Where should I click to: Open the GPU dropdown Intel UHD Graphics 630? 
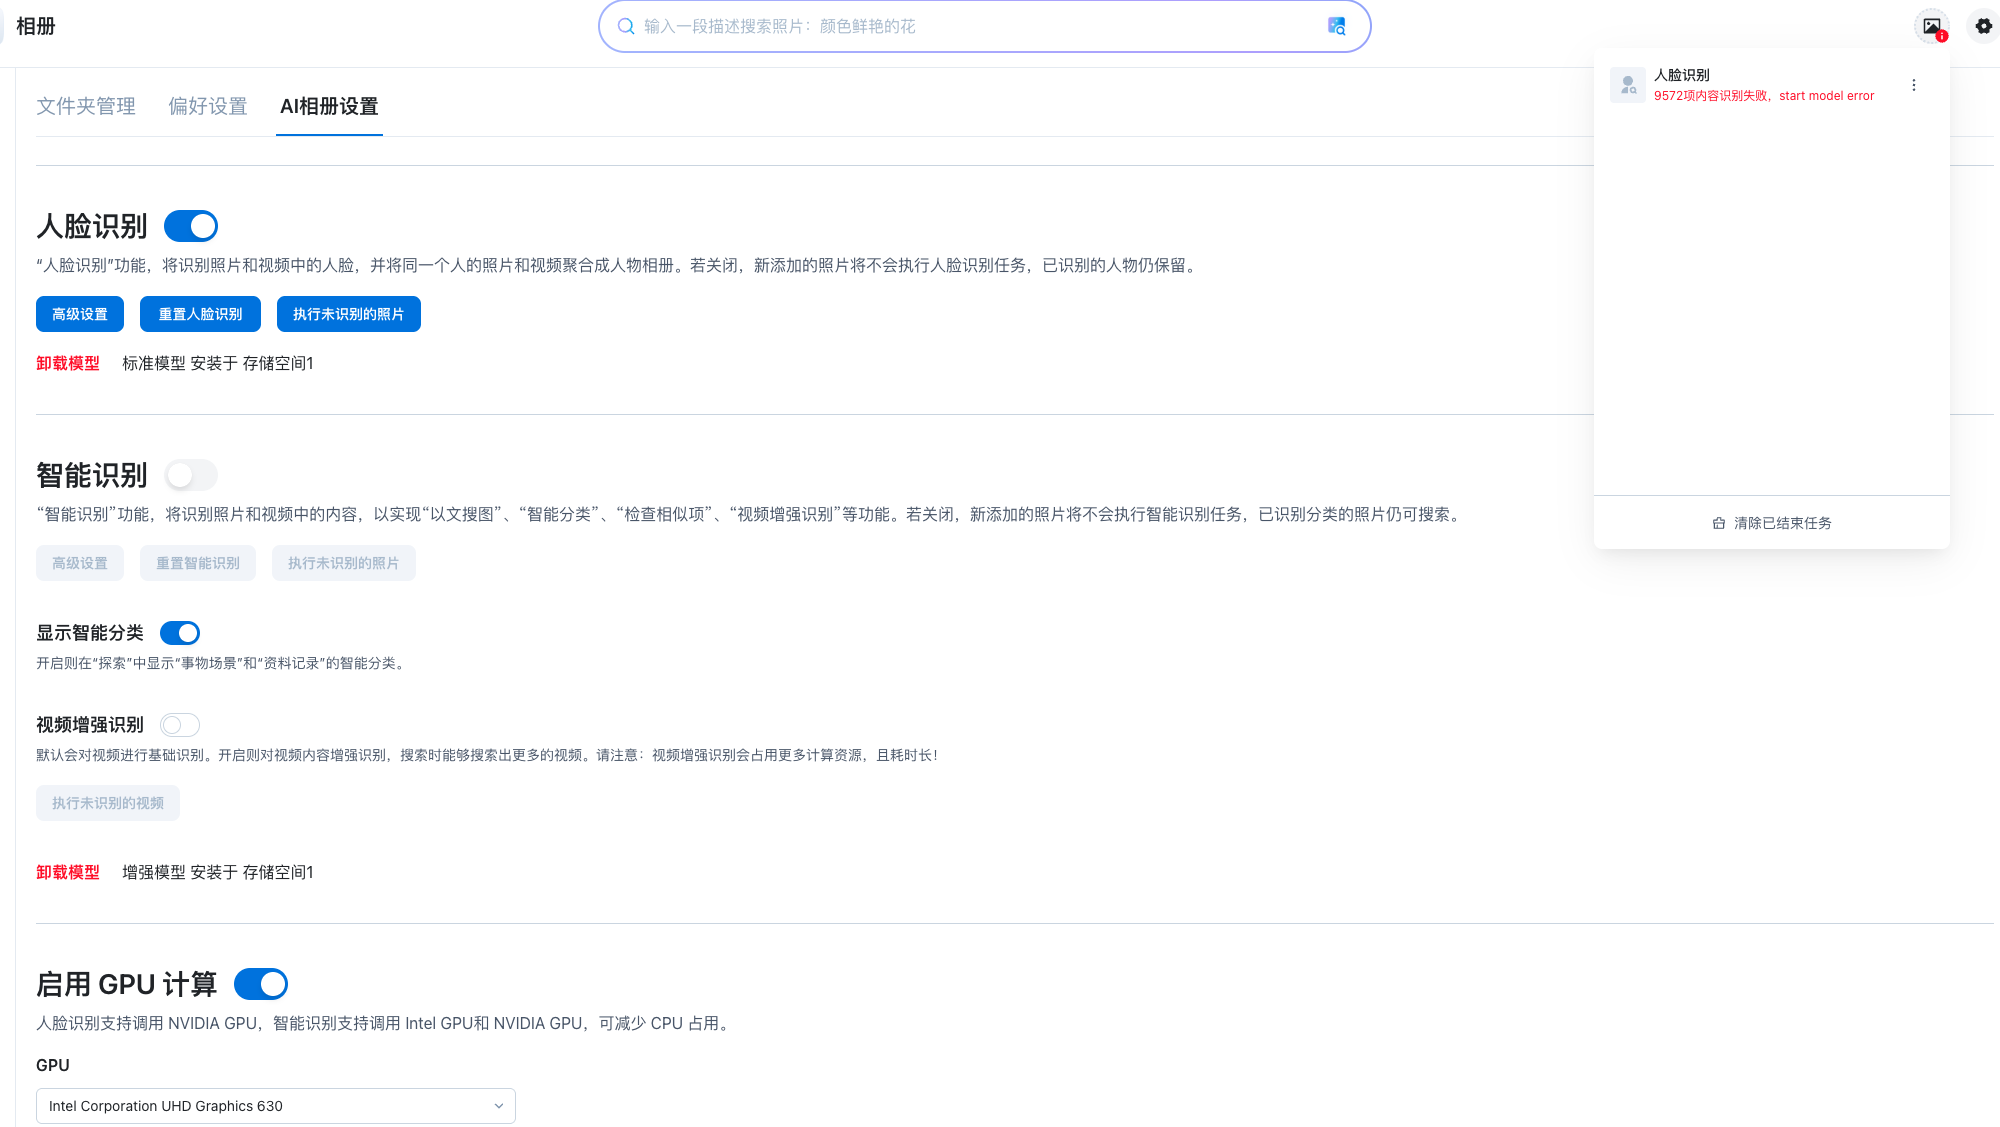[276, 1106]
